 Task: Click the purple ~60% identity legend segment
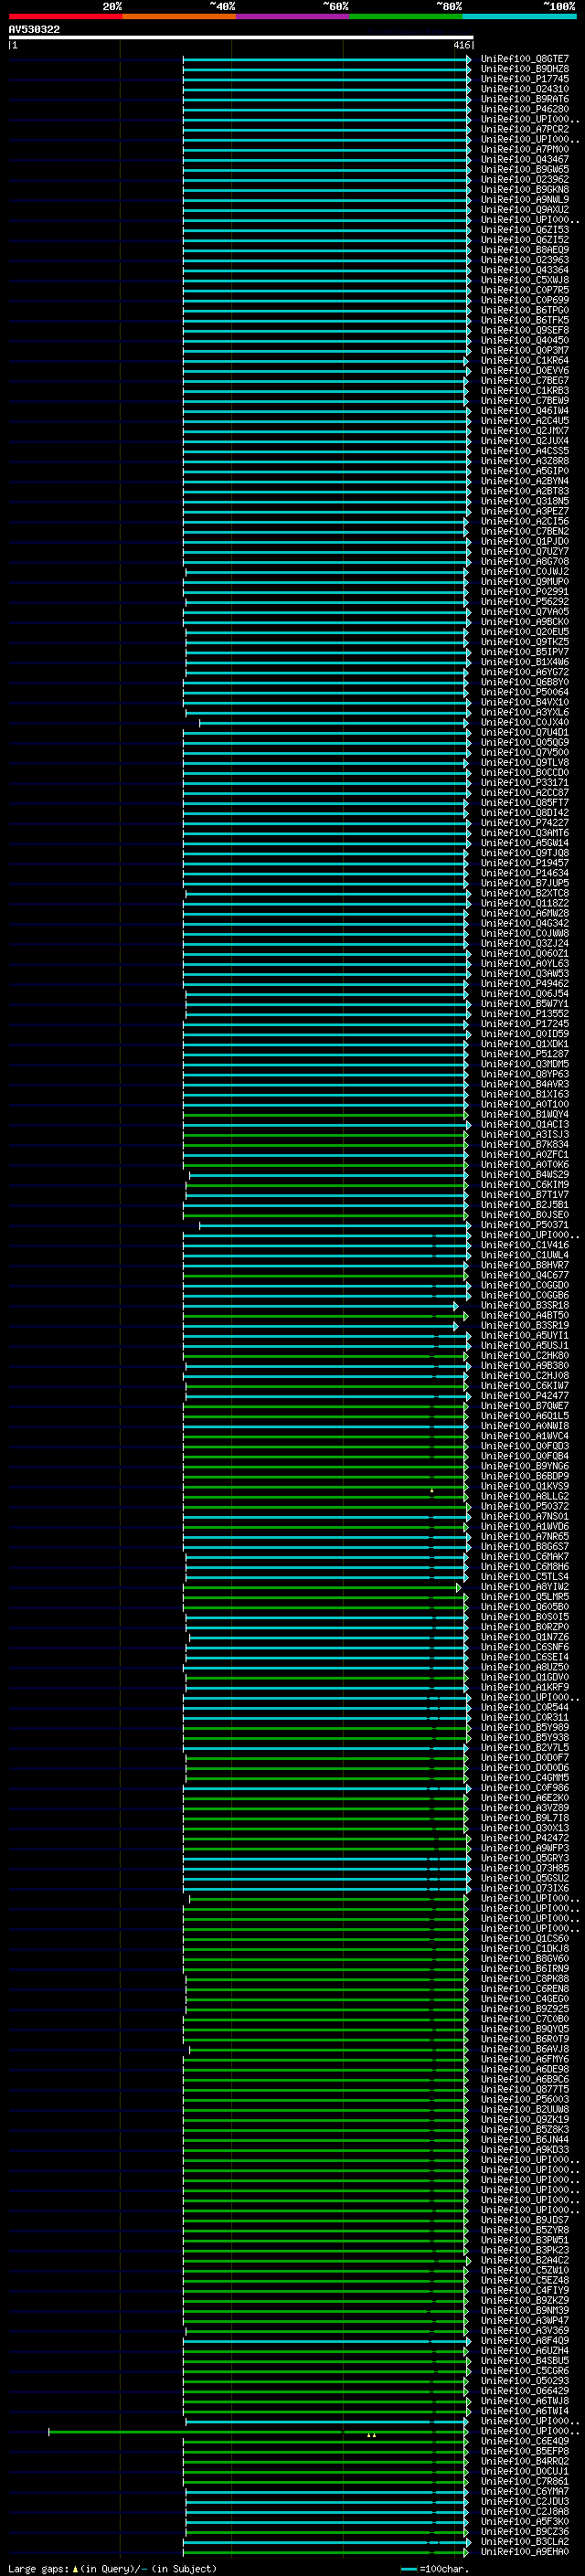[x=293, y=16]
